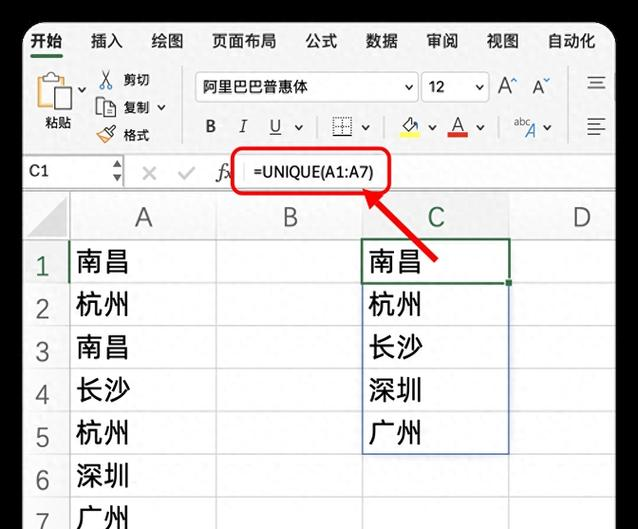The image size is (638, 529).
Task: Select column C header
Action: tap(436, 217)
